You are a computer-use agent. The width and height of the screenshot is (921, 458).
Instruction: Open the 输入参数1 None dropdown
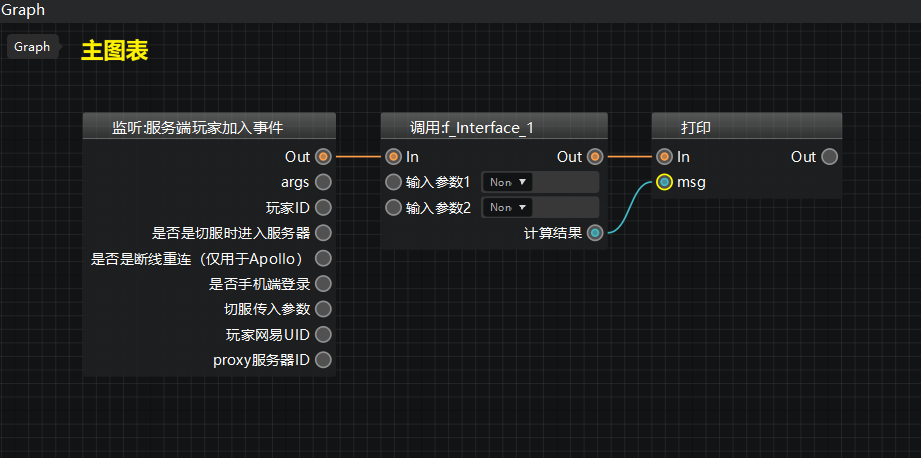point(507,182)
